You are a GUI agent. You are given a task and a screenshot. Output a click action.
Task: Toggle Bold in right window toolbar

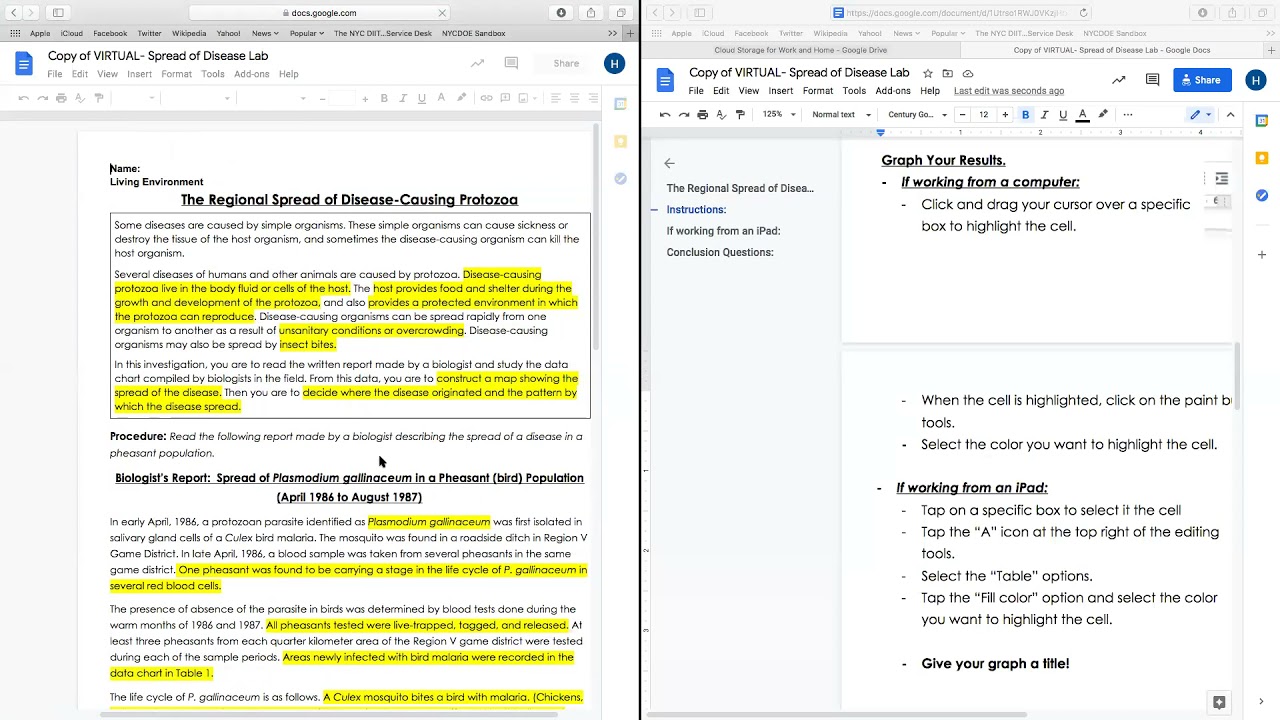[x=1026, y=115]
